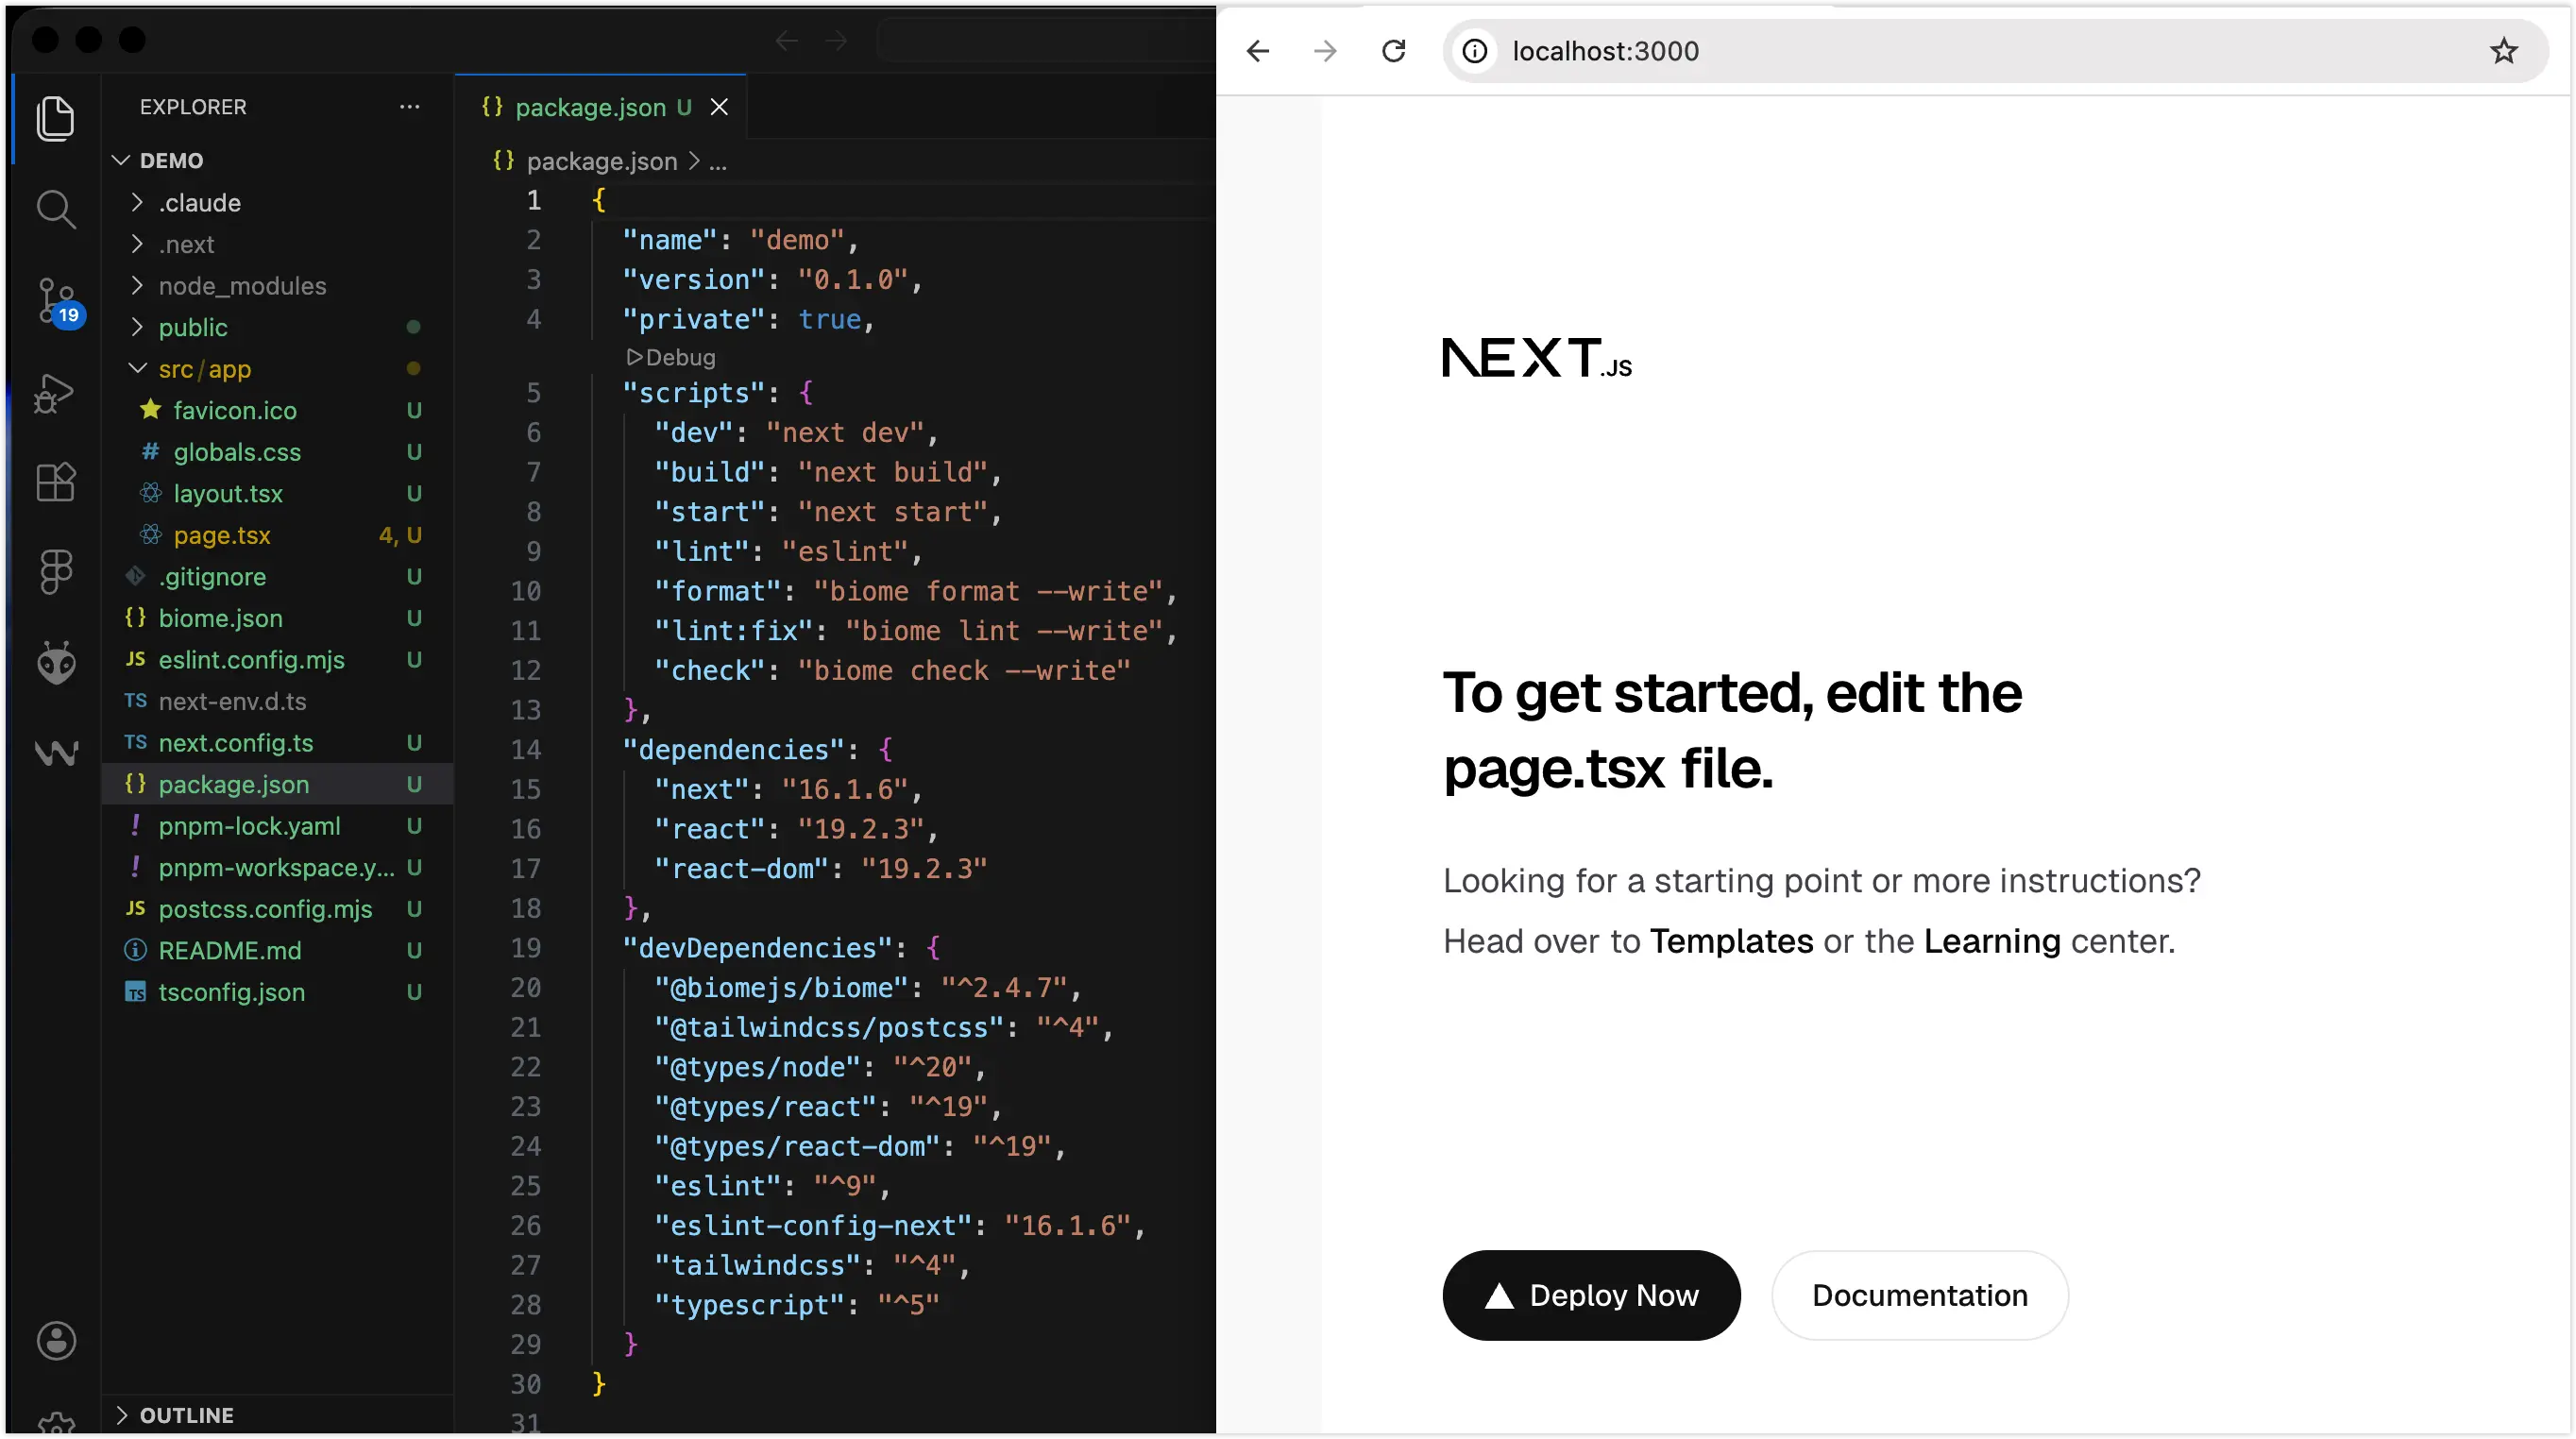2576x1439 pixels.
Task: Open the Run and Debug view
Action: click(x=55, y=392)
